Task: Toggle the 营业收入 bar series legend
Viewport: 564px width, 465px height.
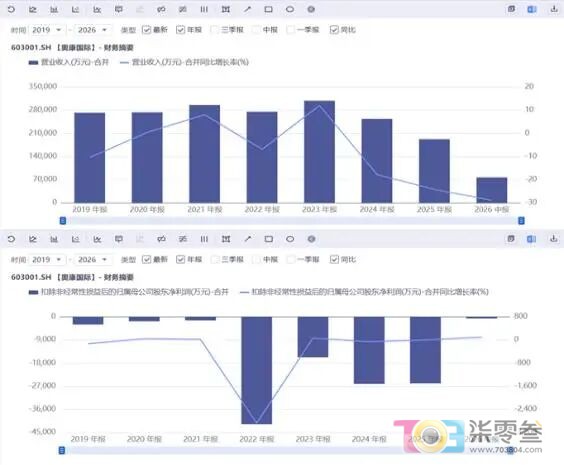Action: tap(69, 62)
